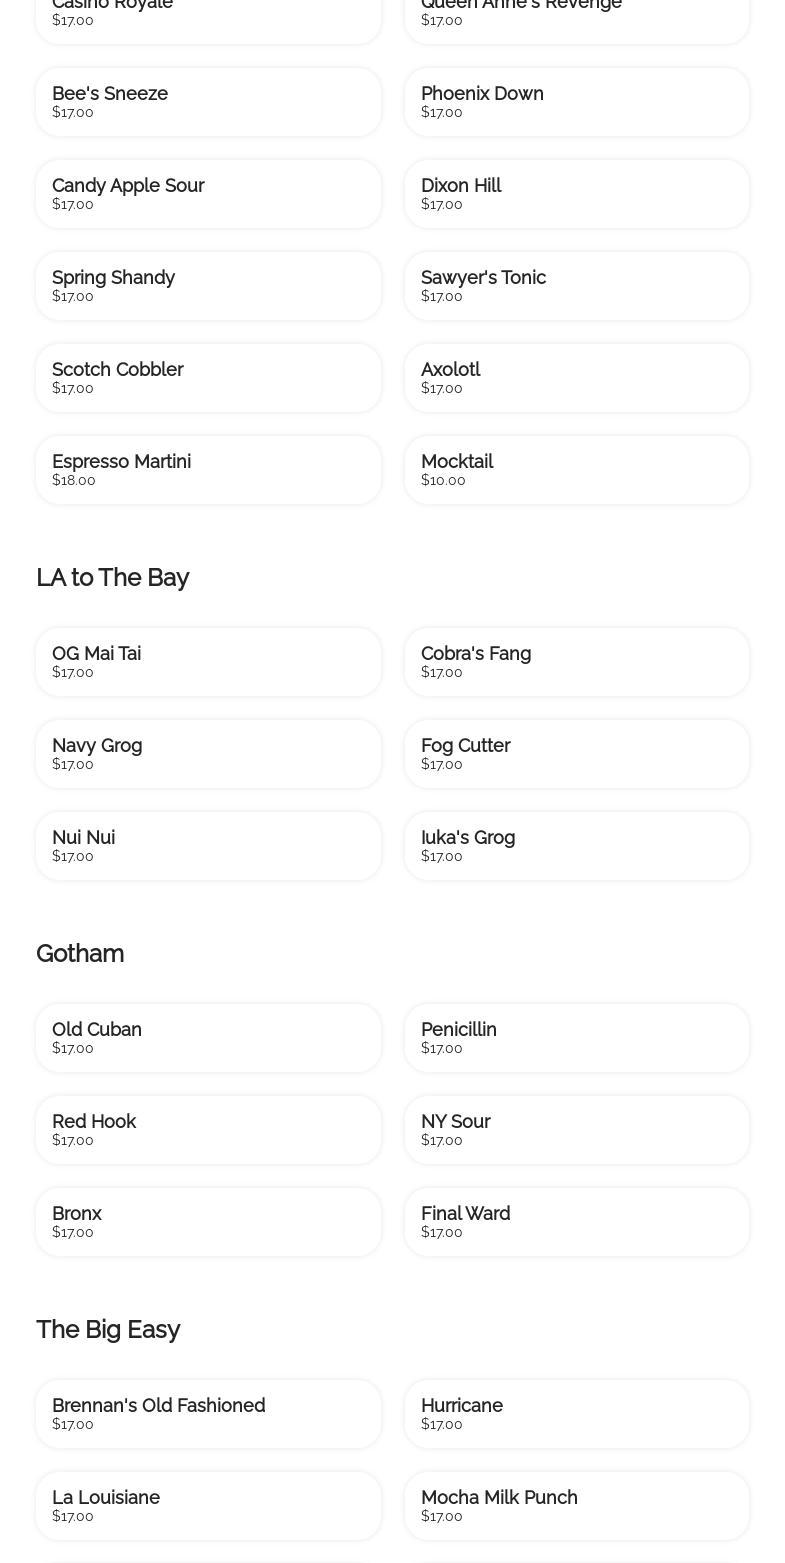Click the Navy Grog card
This screenshot has height=1563, width=785.
point(208,754)
